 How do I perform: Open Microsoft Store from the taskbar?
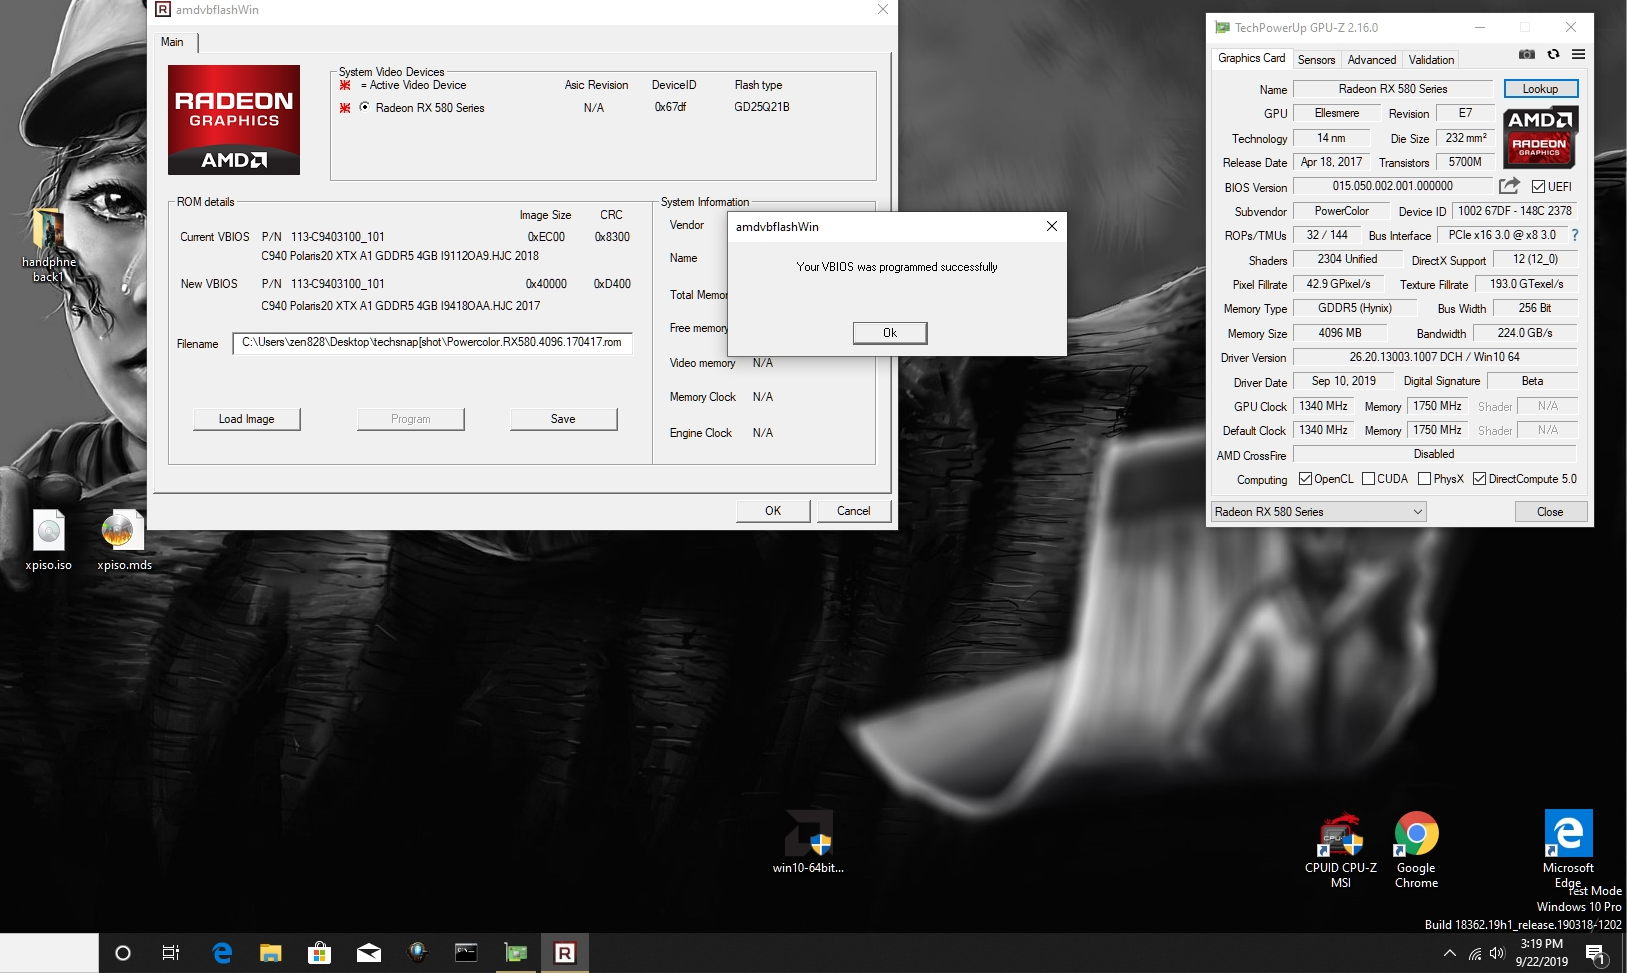(x=319, y=953)
